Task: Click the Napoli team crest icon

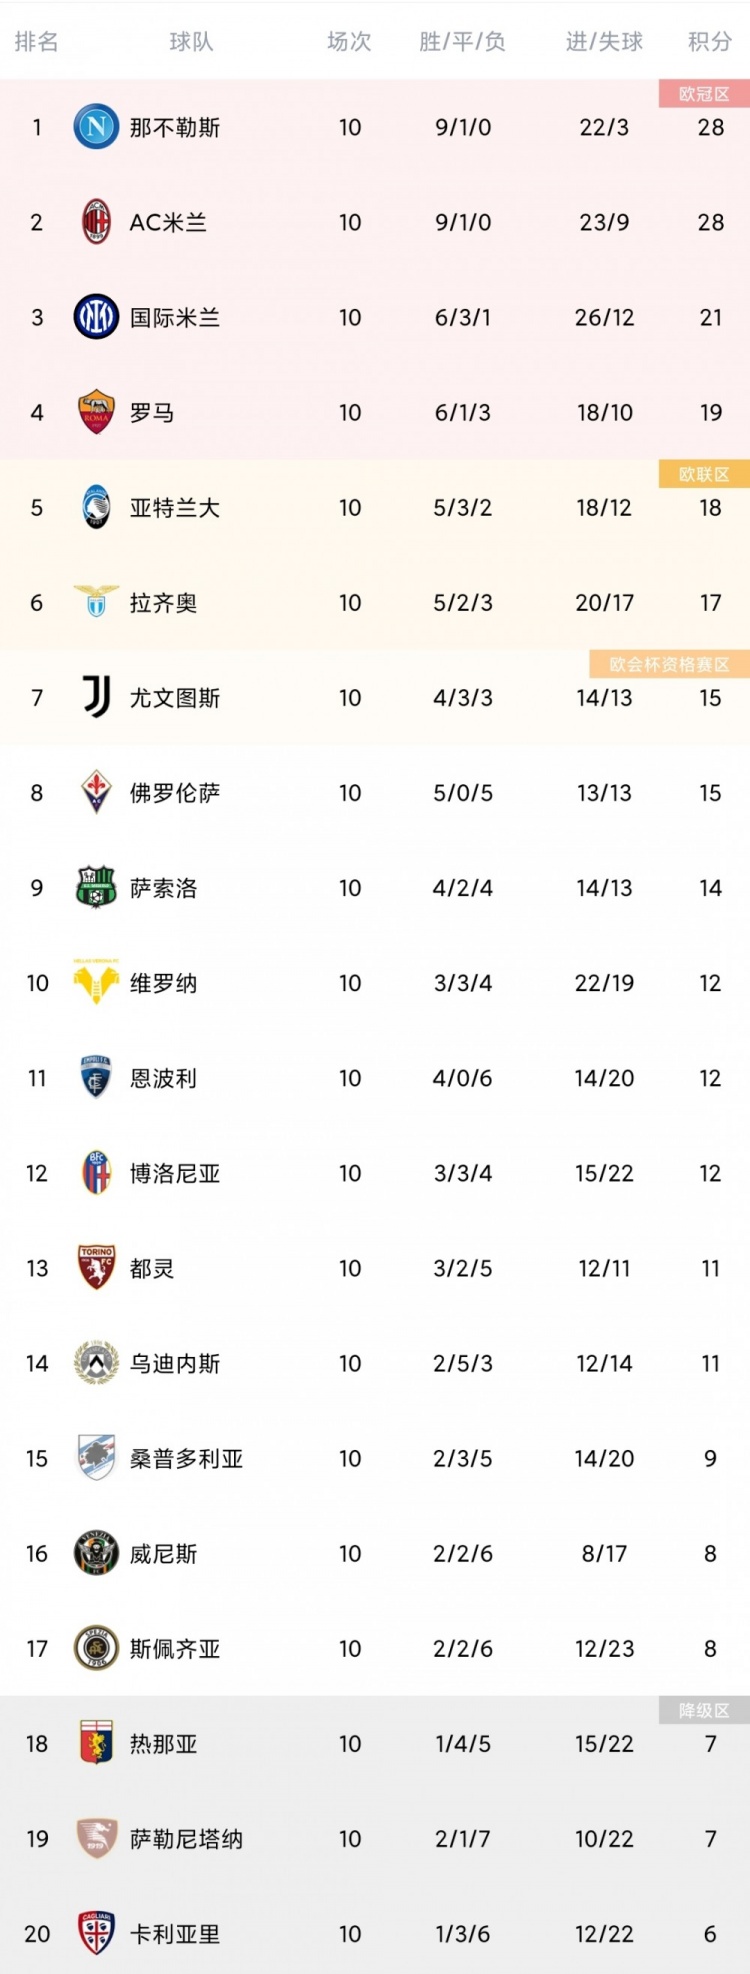Action: tap(96, 127)
